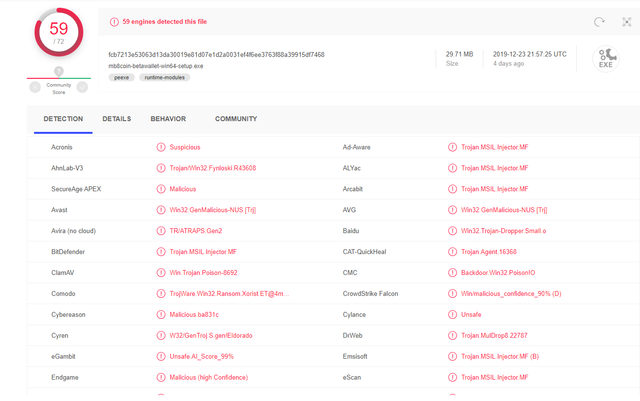Click 'Trojan/Win32.Fynloski.R43608' detection result
640x401 pixels.
[x=213, y=168]
